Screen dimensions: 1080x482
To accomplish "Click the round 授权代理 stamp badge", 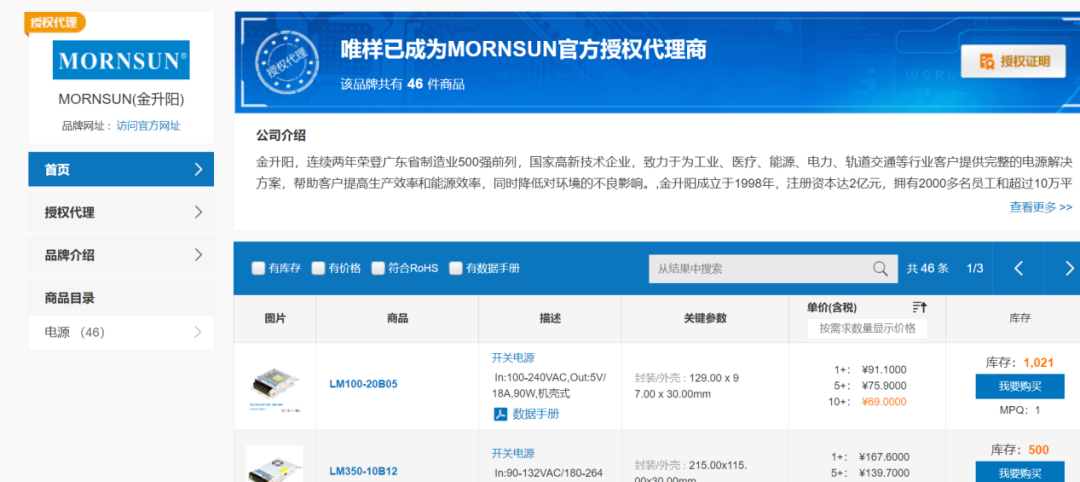I will coord(287,63).
